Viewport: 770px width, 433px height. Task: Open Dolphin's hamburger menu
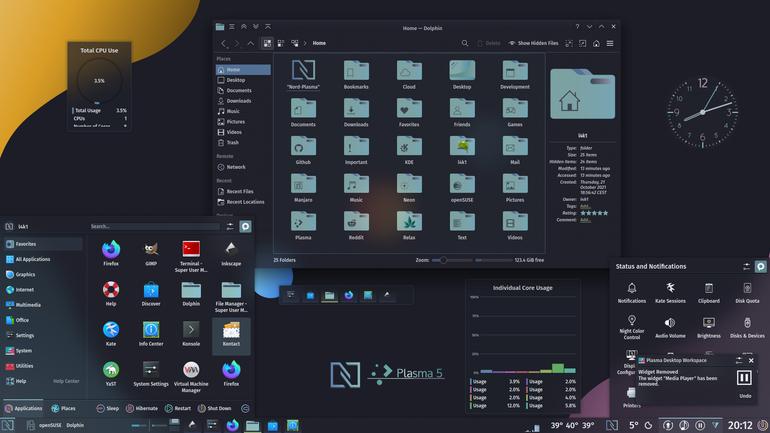(610, 43)
